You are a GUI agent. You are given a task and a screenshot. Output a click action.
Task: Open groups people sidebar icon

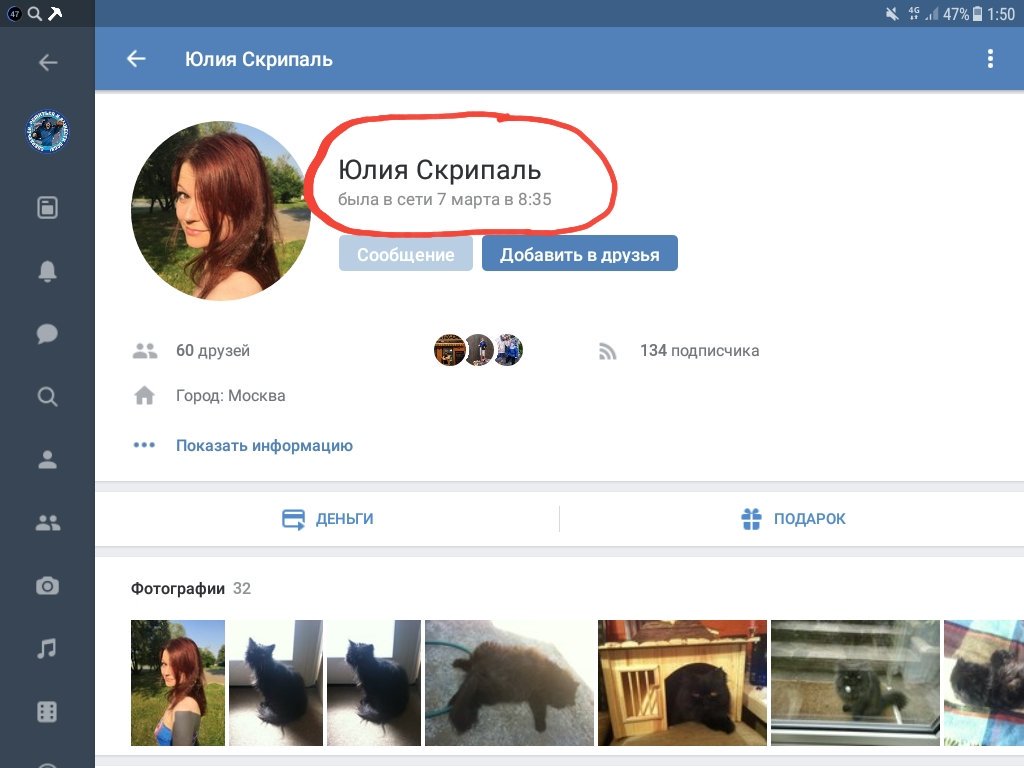click(47, 522)
